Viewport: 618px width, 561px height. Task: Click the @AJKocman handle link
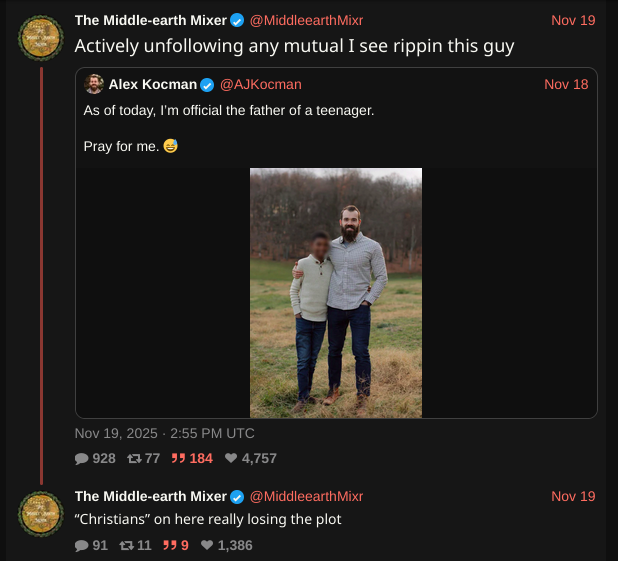[260, 84]
